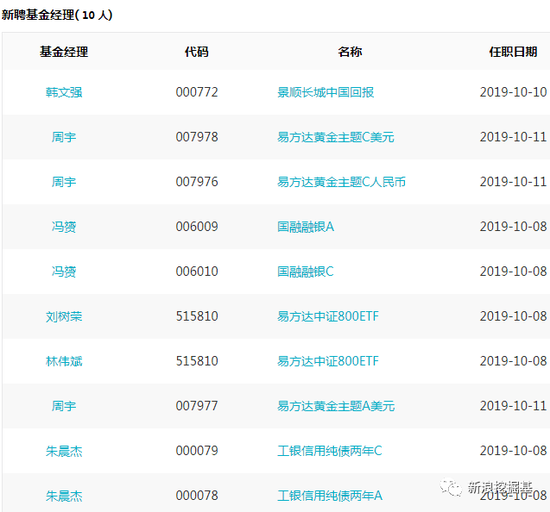Select code 515810 in 刘树荣's row

click(x=197, y=316)
